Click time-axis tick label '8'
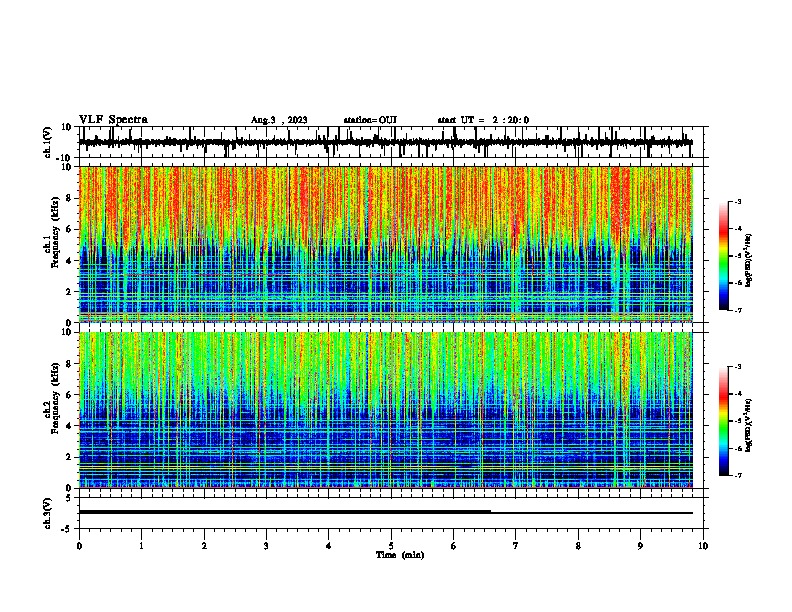This screenshot has height=612, width=792. point(578,546)
